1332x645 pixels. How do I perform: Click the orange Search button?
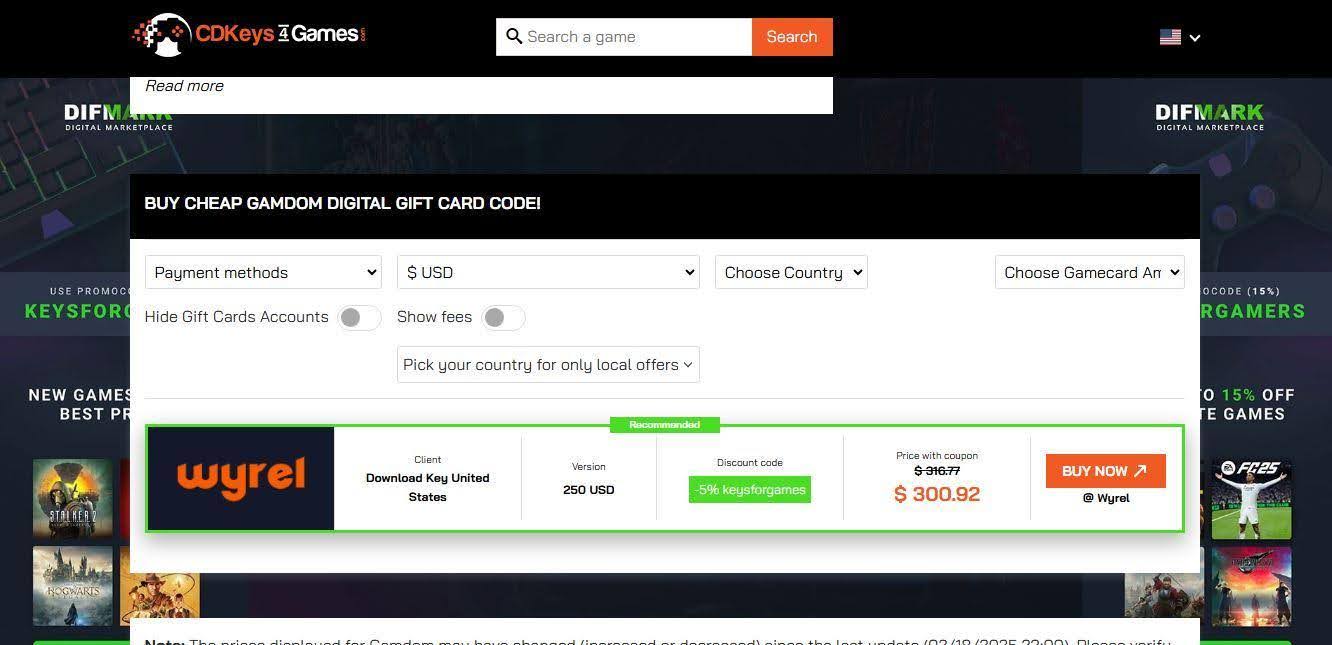pos(792,37)
